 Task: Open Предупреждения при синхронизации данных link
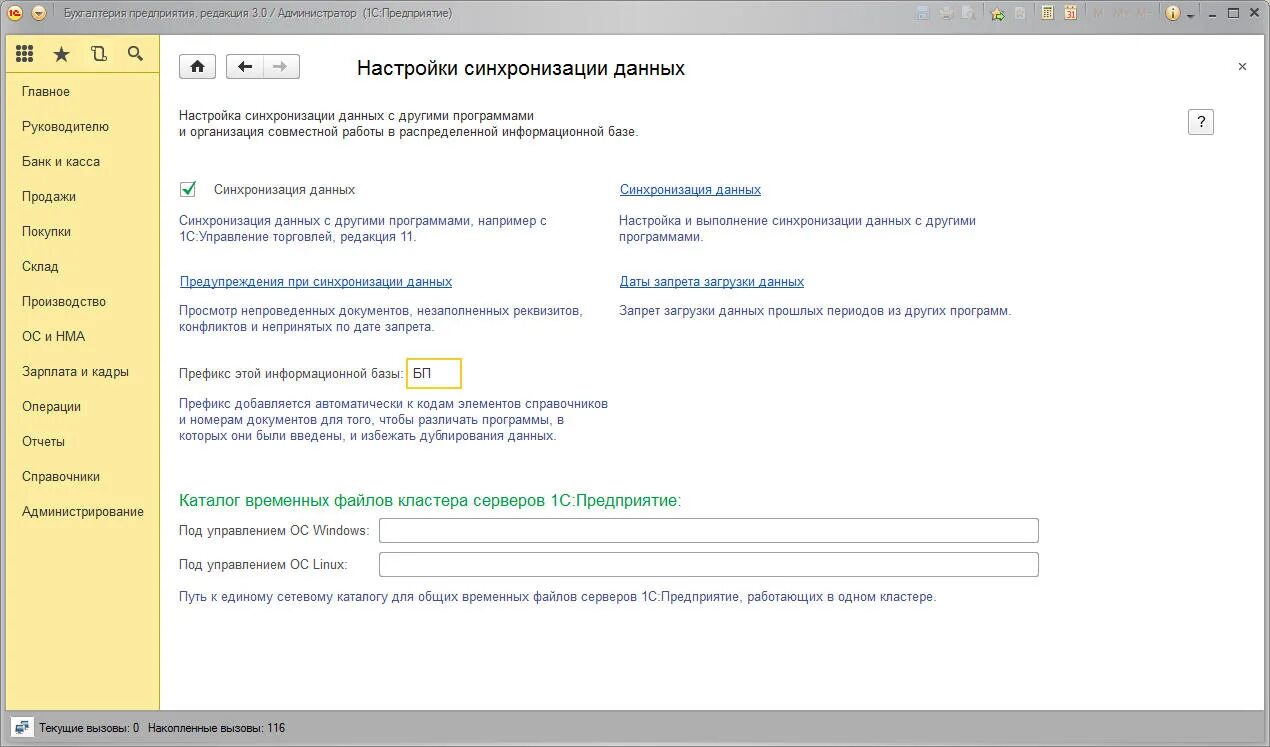315,281
